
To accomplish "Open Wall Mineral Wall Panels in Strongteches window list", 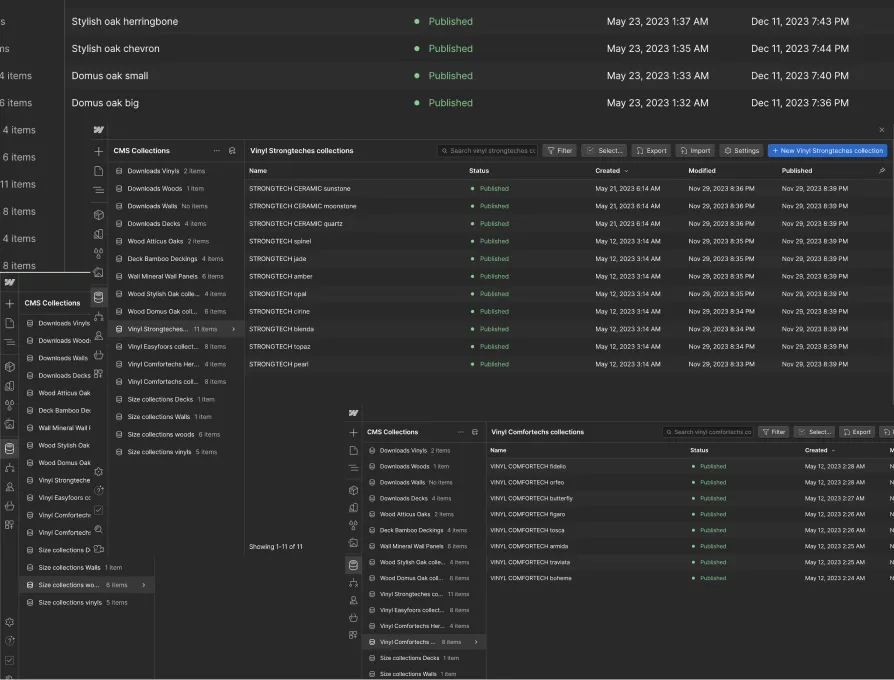I will tap(176, 276).
